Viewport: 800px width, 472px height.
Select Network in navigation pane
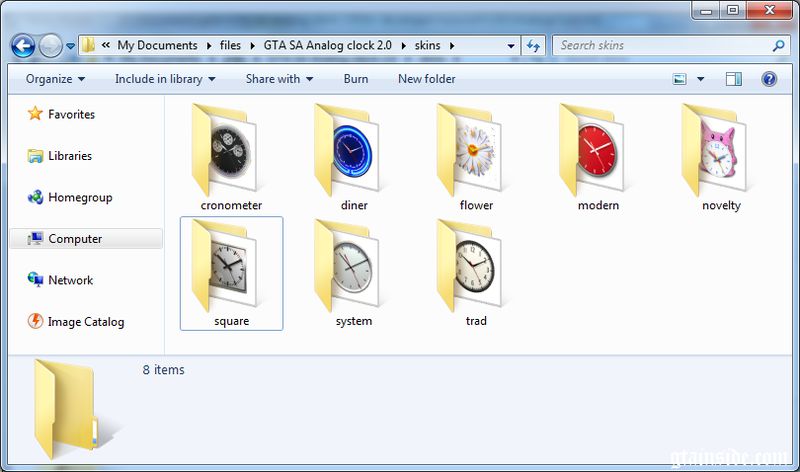(x=60, y=280)
